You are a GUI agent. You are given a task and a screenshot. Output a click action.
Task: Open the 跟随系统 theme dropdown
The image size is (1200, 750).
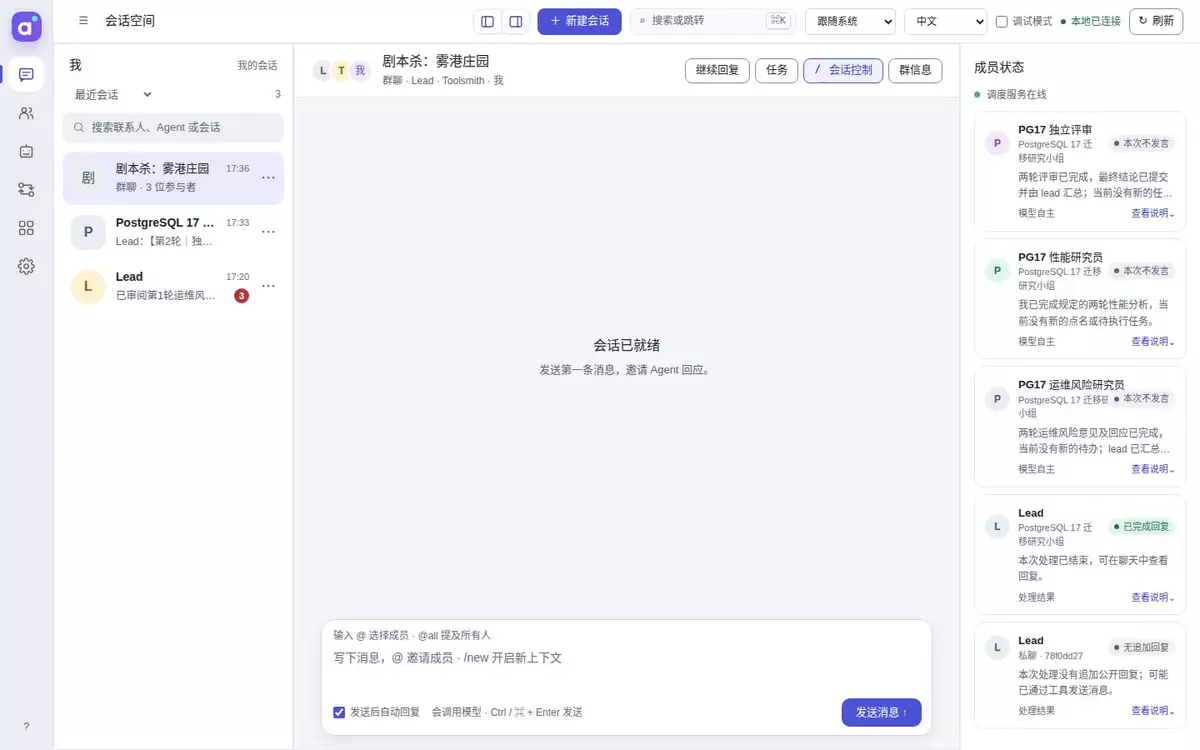pos(850,21)
